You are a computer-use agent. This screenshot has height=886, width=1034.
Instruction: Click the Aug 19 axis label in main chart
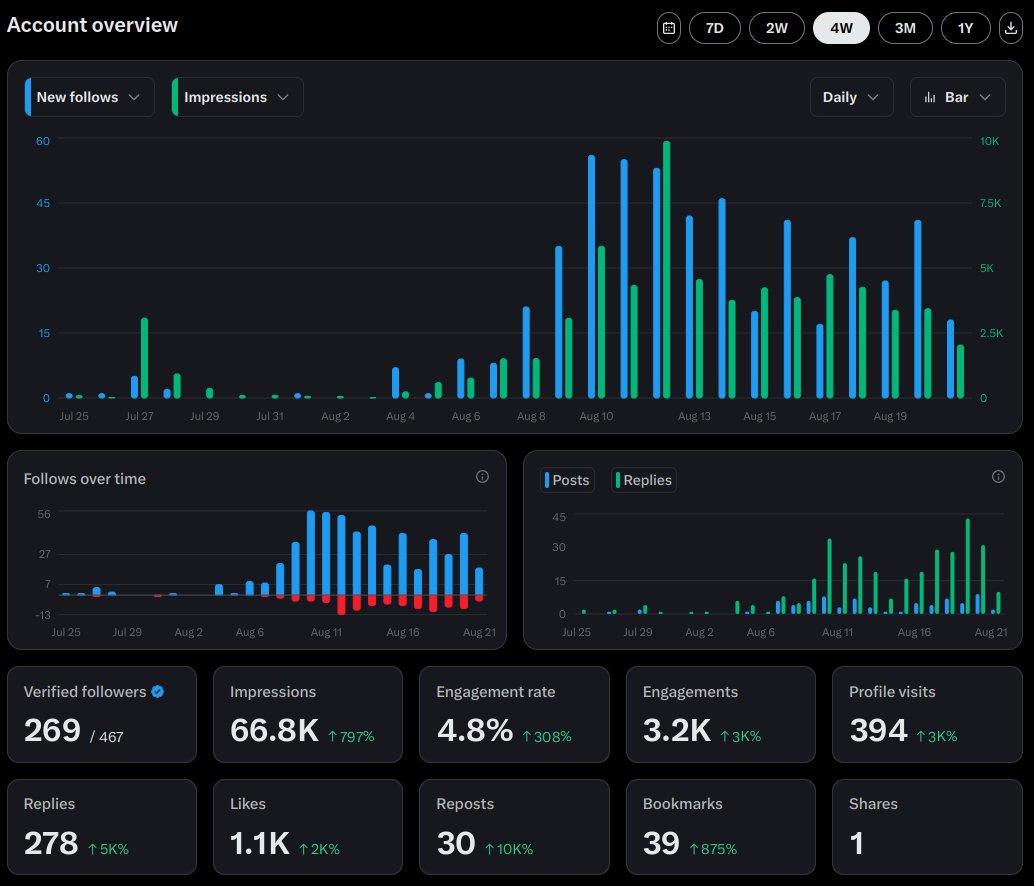click(x=890, y=416)
